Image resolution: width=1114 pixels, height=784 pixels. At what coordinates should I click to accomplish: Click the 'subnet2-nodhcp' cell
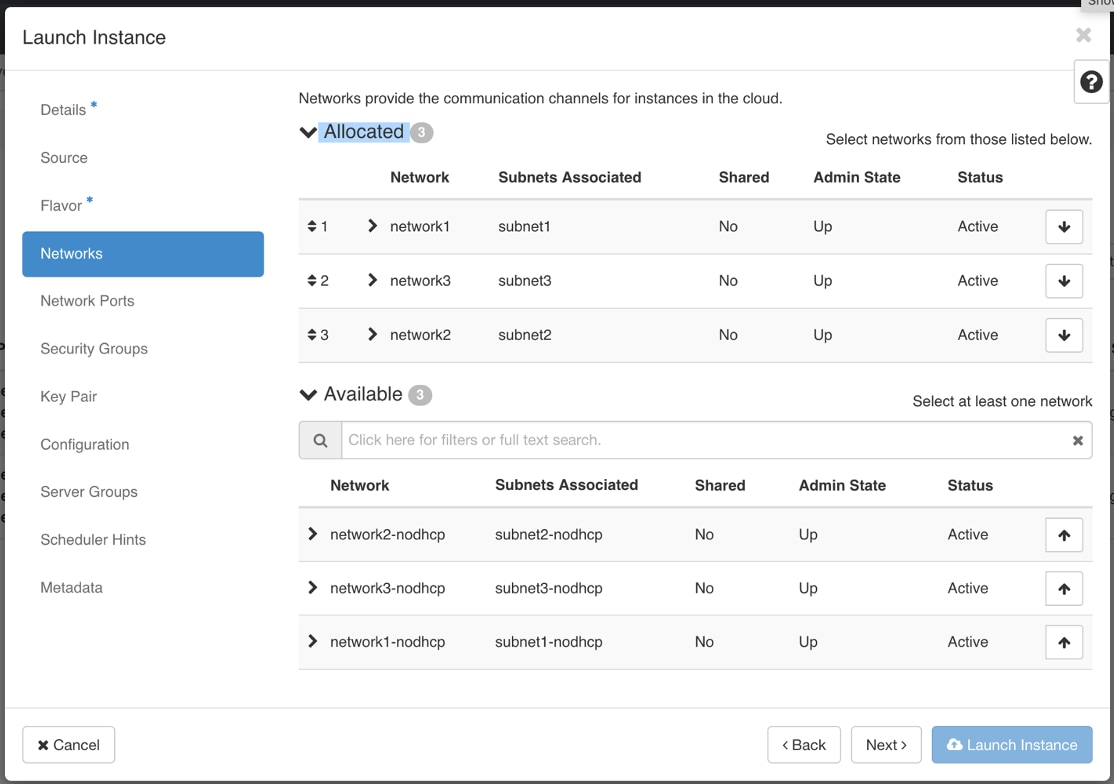click(548, 534)
